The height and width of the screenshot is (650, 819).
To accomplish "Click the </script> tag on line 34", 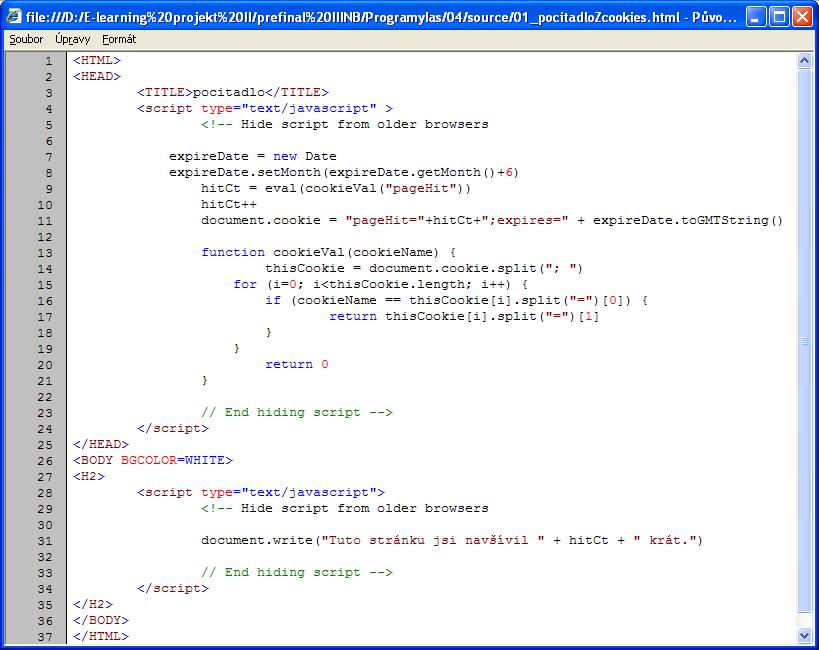I will (x=173, y=588).
